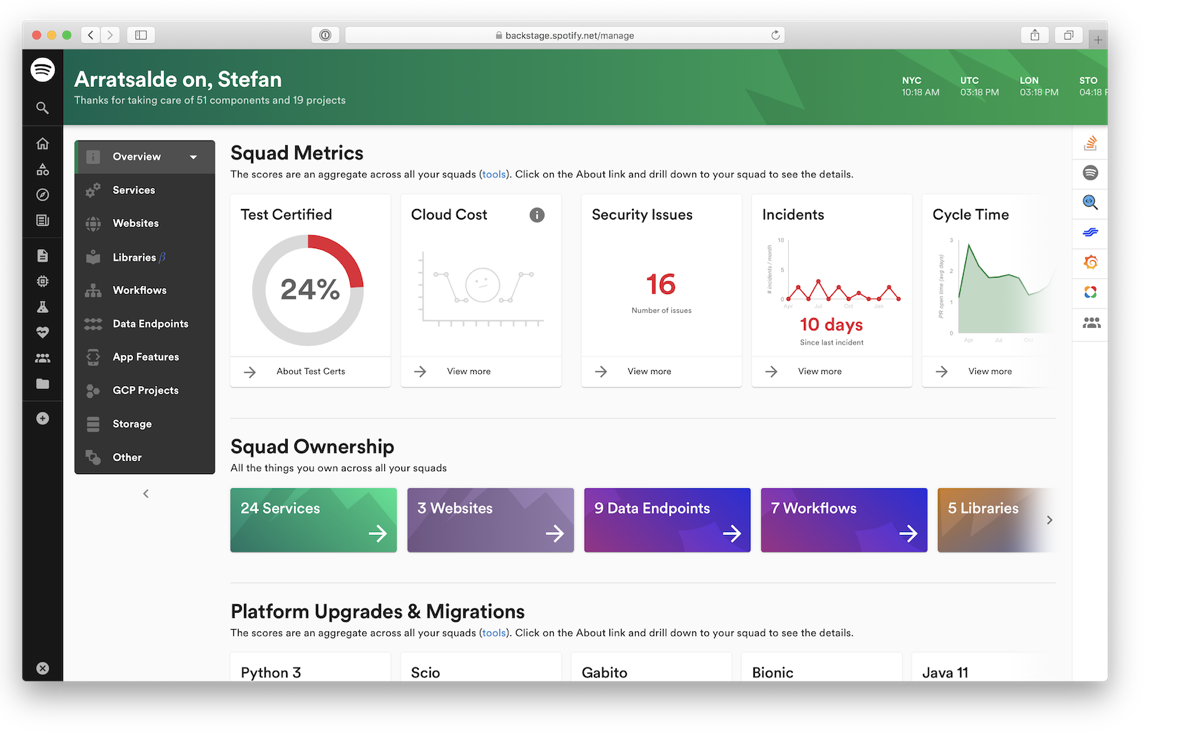Toggle the Safari sidebar button
1188x734 pixels.
pos(141,35)
